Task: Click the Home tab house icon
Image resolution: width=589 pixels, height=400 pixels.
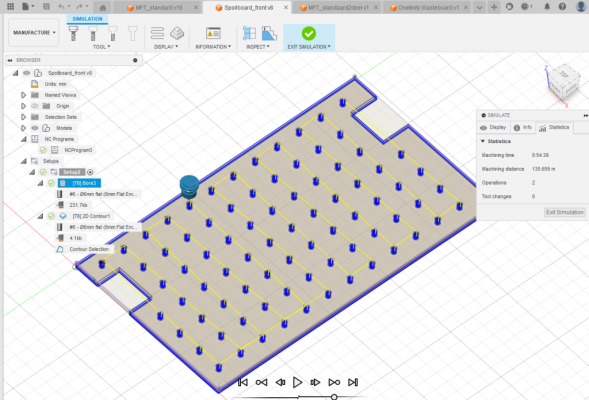Action: (103, 8)
